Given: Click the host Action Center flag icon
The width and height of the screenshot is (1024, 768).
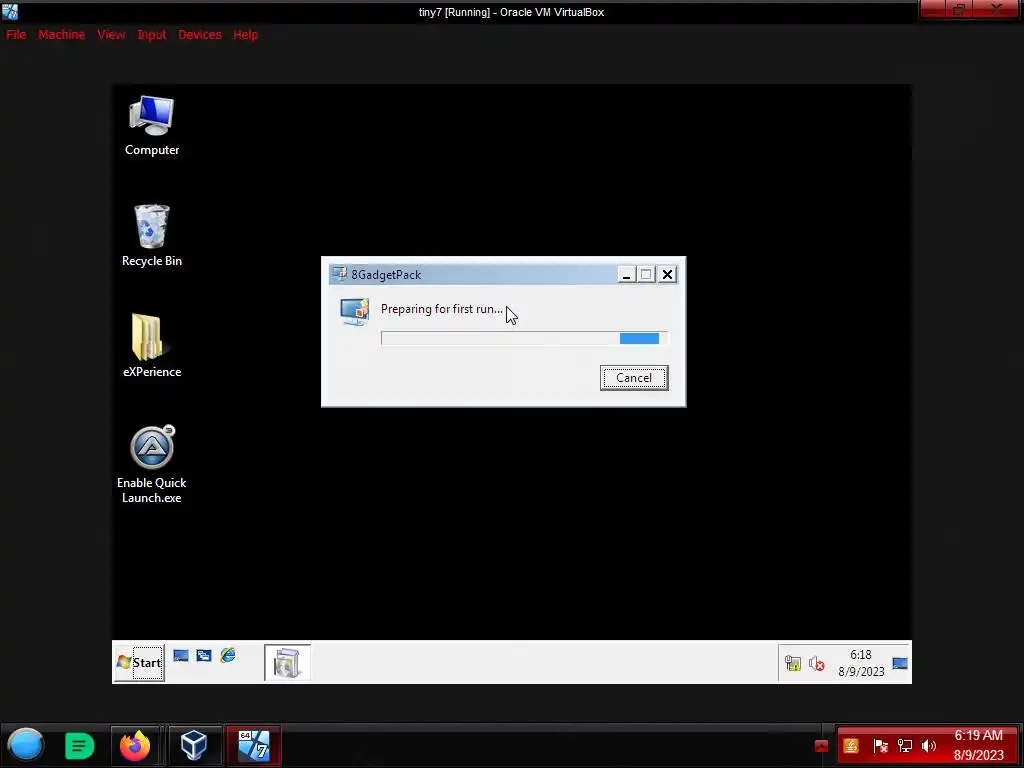Looking at the screenshot, I should pyautogui.click(x=880, y=746).
